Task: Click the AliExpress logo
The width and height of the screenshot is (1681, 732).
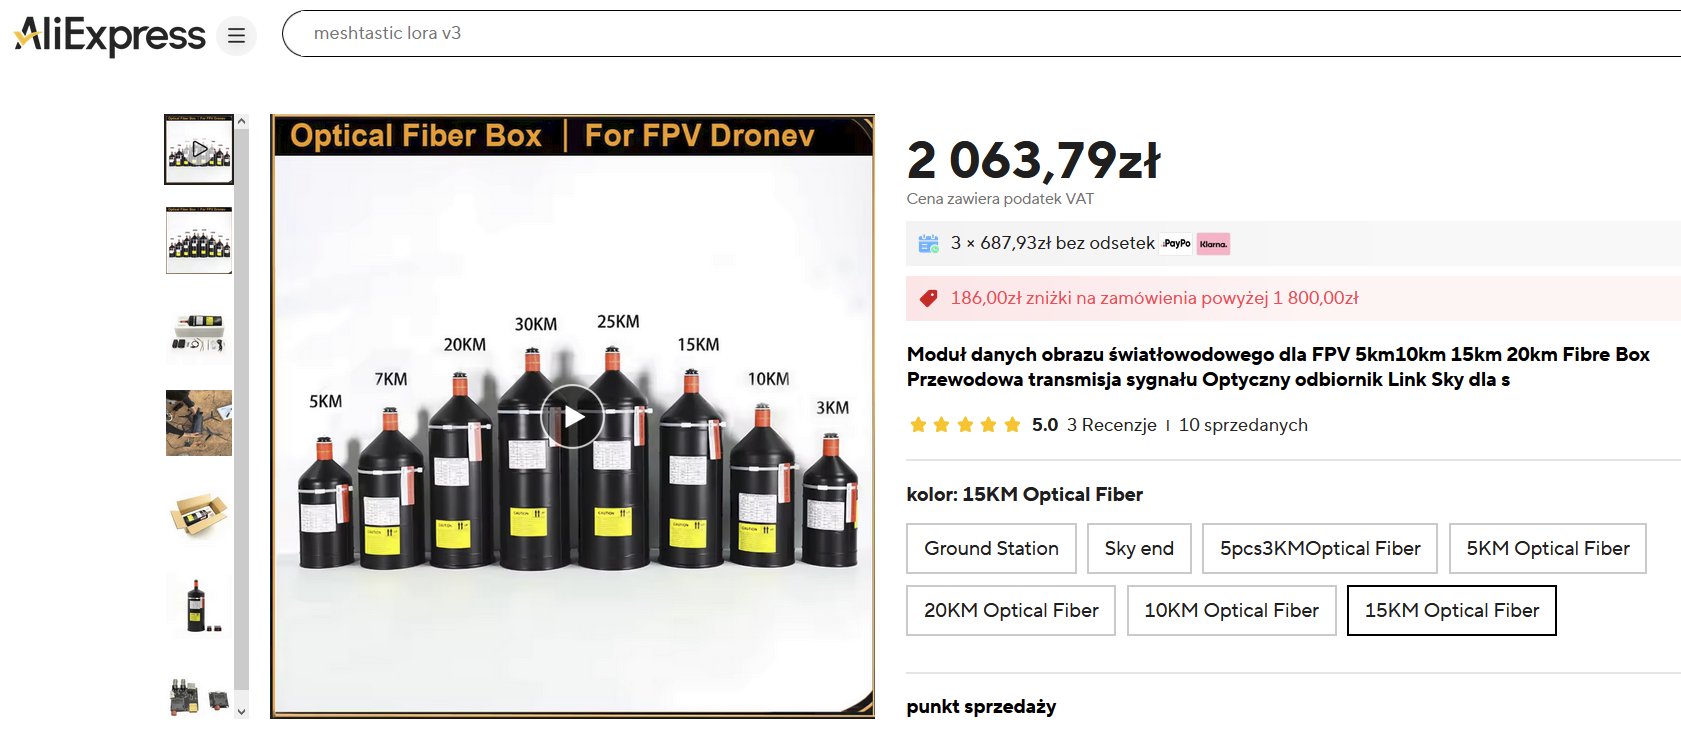Action: coord(110,36)
